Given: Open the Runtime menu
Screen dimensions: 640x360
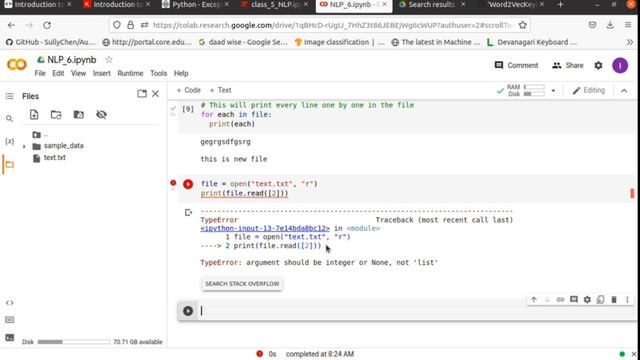Looking at the screenshot, I should coord(130,73).
